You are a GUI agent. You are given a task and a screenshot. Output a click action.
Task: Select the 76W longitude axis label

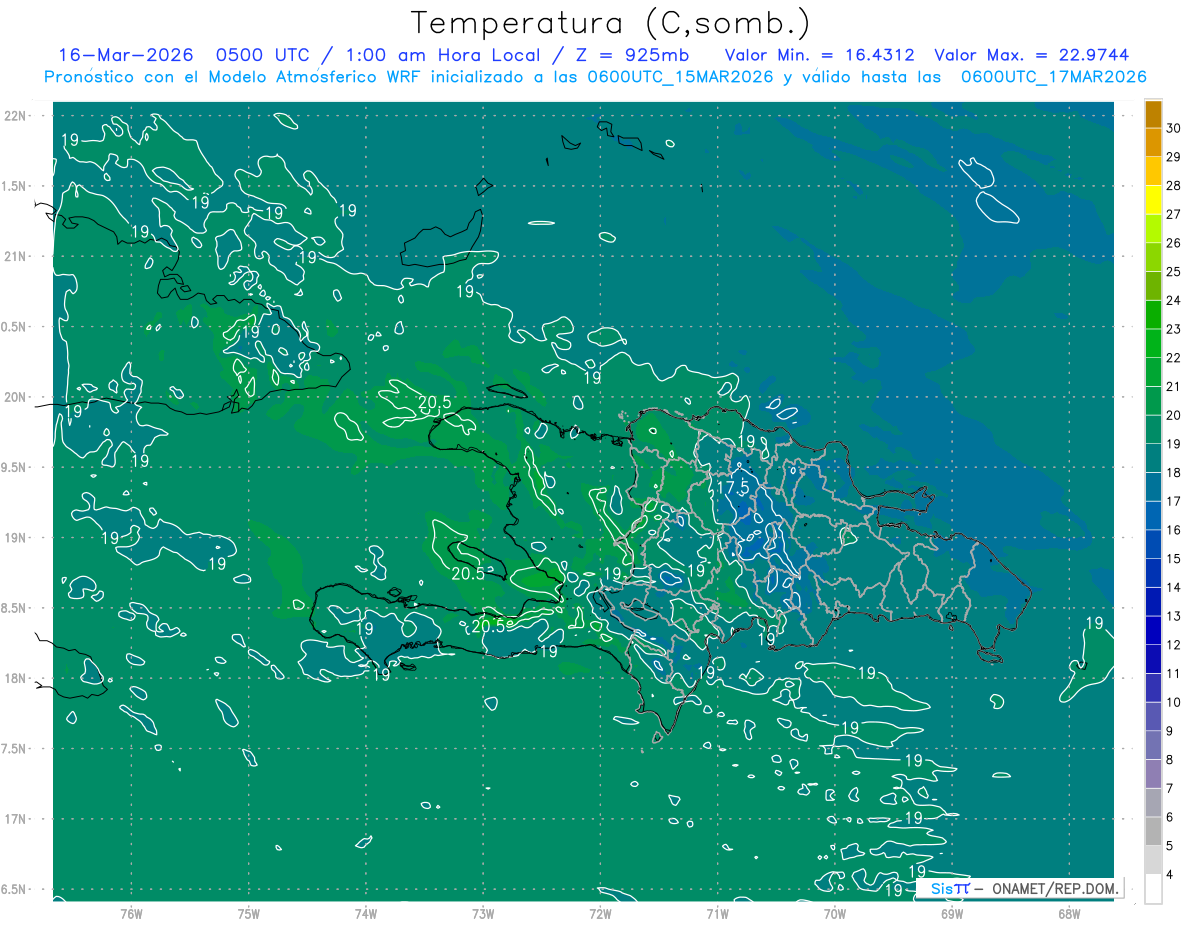[x=131, y=913]
